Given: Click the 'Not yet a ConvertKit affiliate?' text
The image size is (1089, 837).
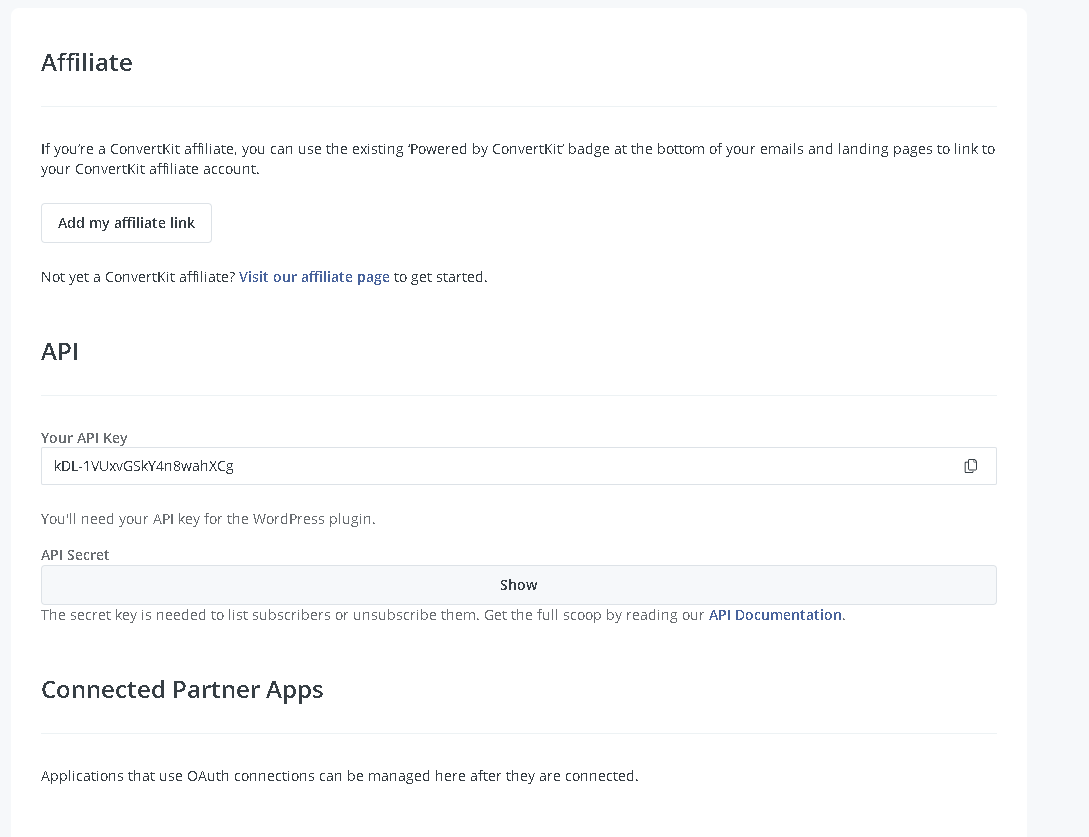Looking at the screenshot, I should tap(138, 276).
